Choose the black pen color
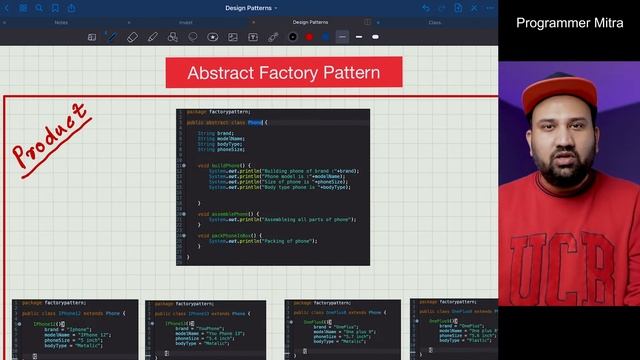Viewport: 640px width, 360px height. click(293, 37)
